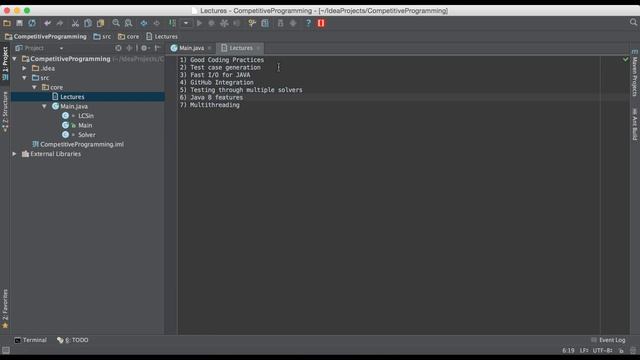Click the Forward navigation arrow icon
640x360 pixels.
(x=156, y=23)
